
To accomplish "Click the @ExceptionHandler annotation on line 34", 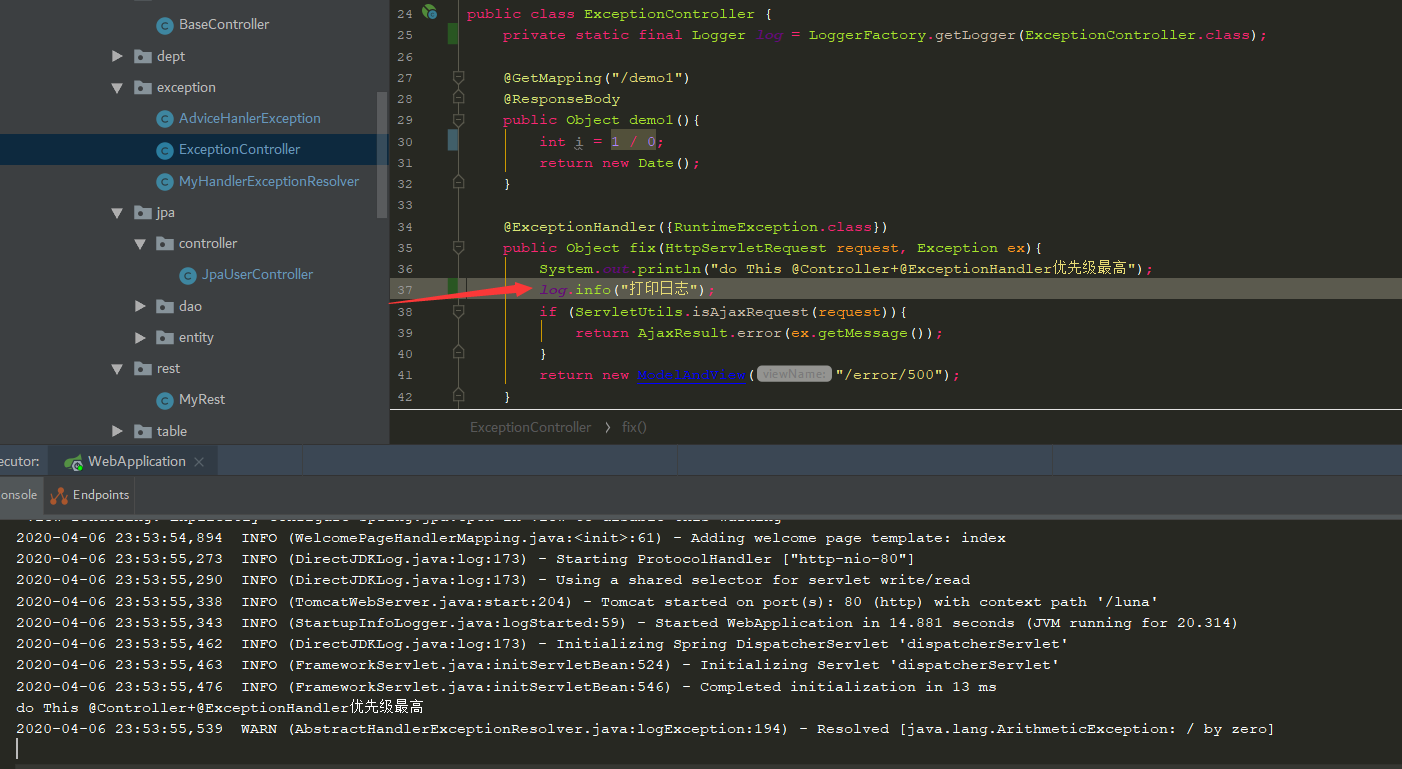I will tap(695, 226).
